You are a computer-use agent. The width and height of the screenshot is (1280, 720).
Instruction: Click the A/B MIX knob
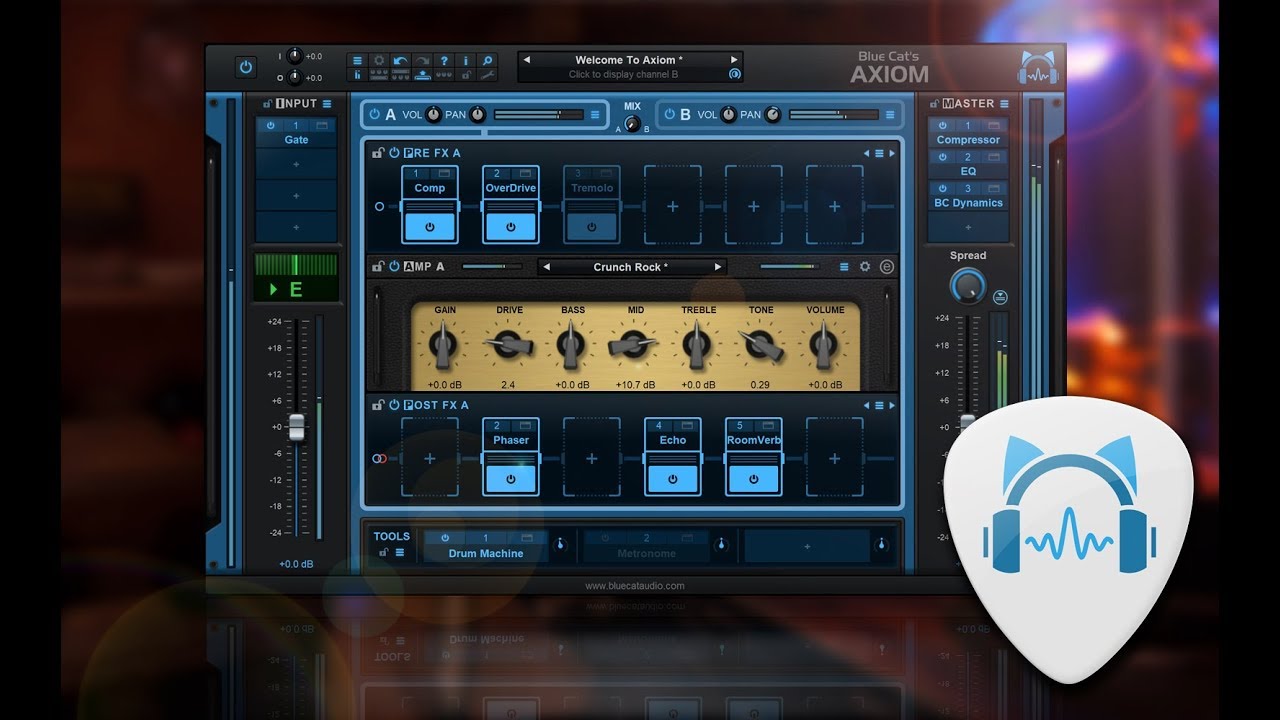632,124
